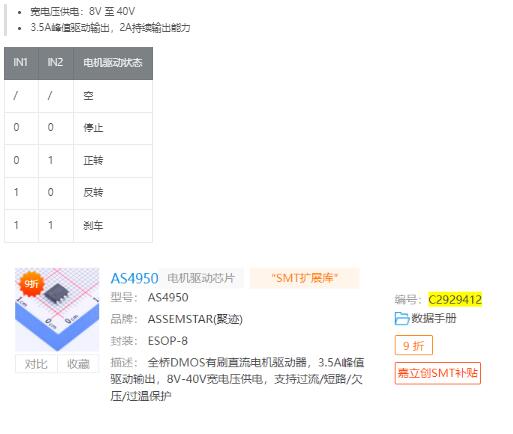Open the AS4950 product title link
The image size is (513, 434).
pos(134,278)
